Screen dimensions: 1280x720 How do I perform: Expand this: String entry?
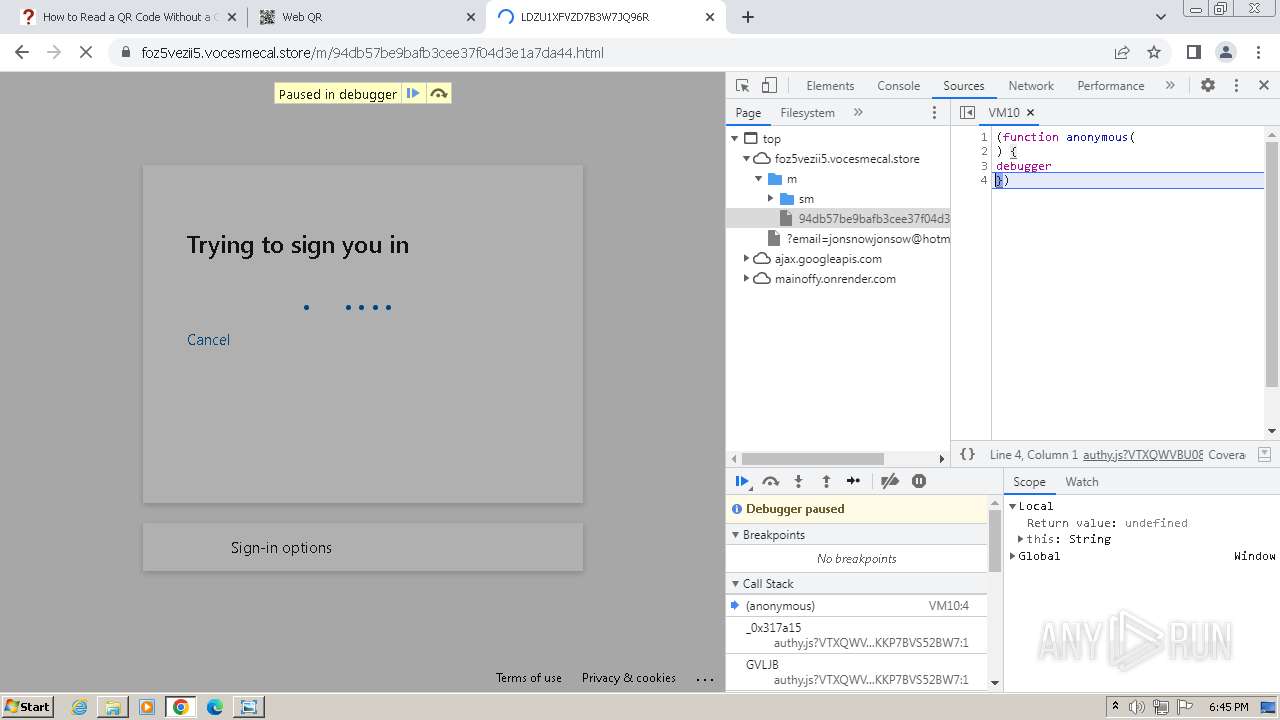[x=1021, y=539]
